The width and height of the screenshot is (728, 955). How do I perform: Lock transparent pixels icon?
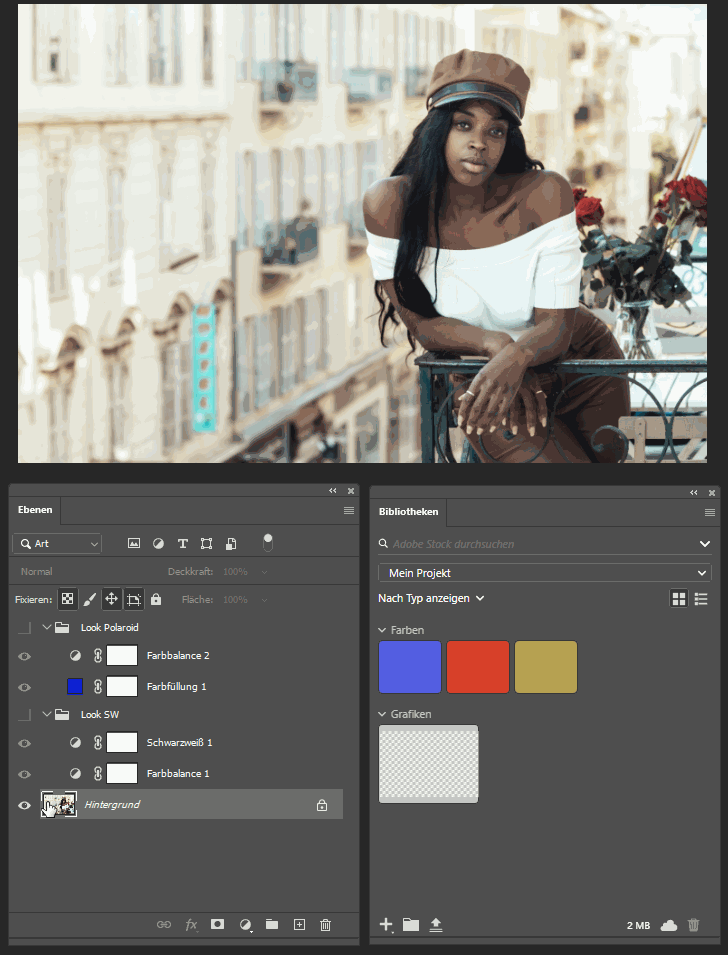67,599
